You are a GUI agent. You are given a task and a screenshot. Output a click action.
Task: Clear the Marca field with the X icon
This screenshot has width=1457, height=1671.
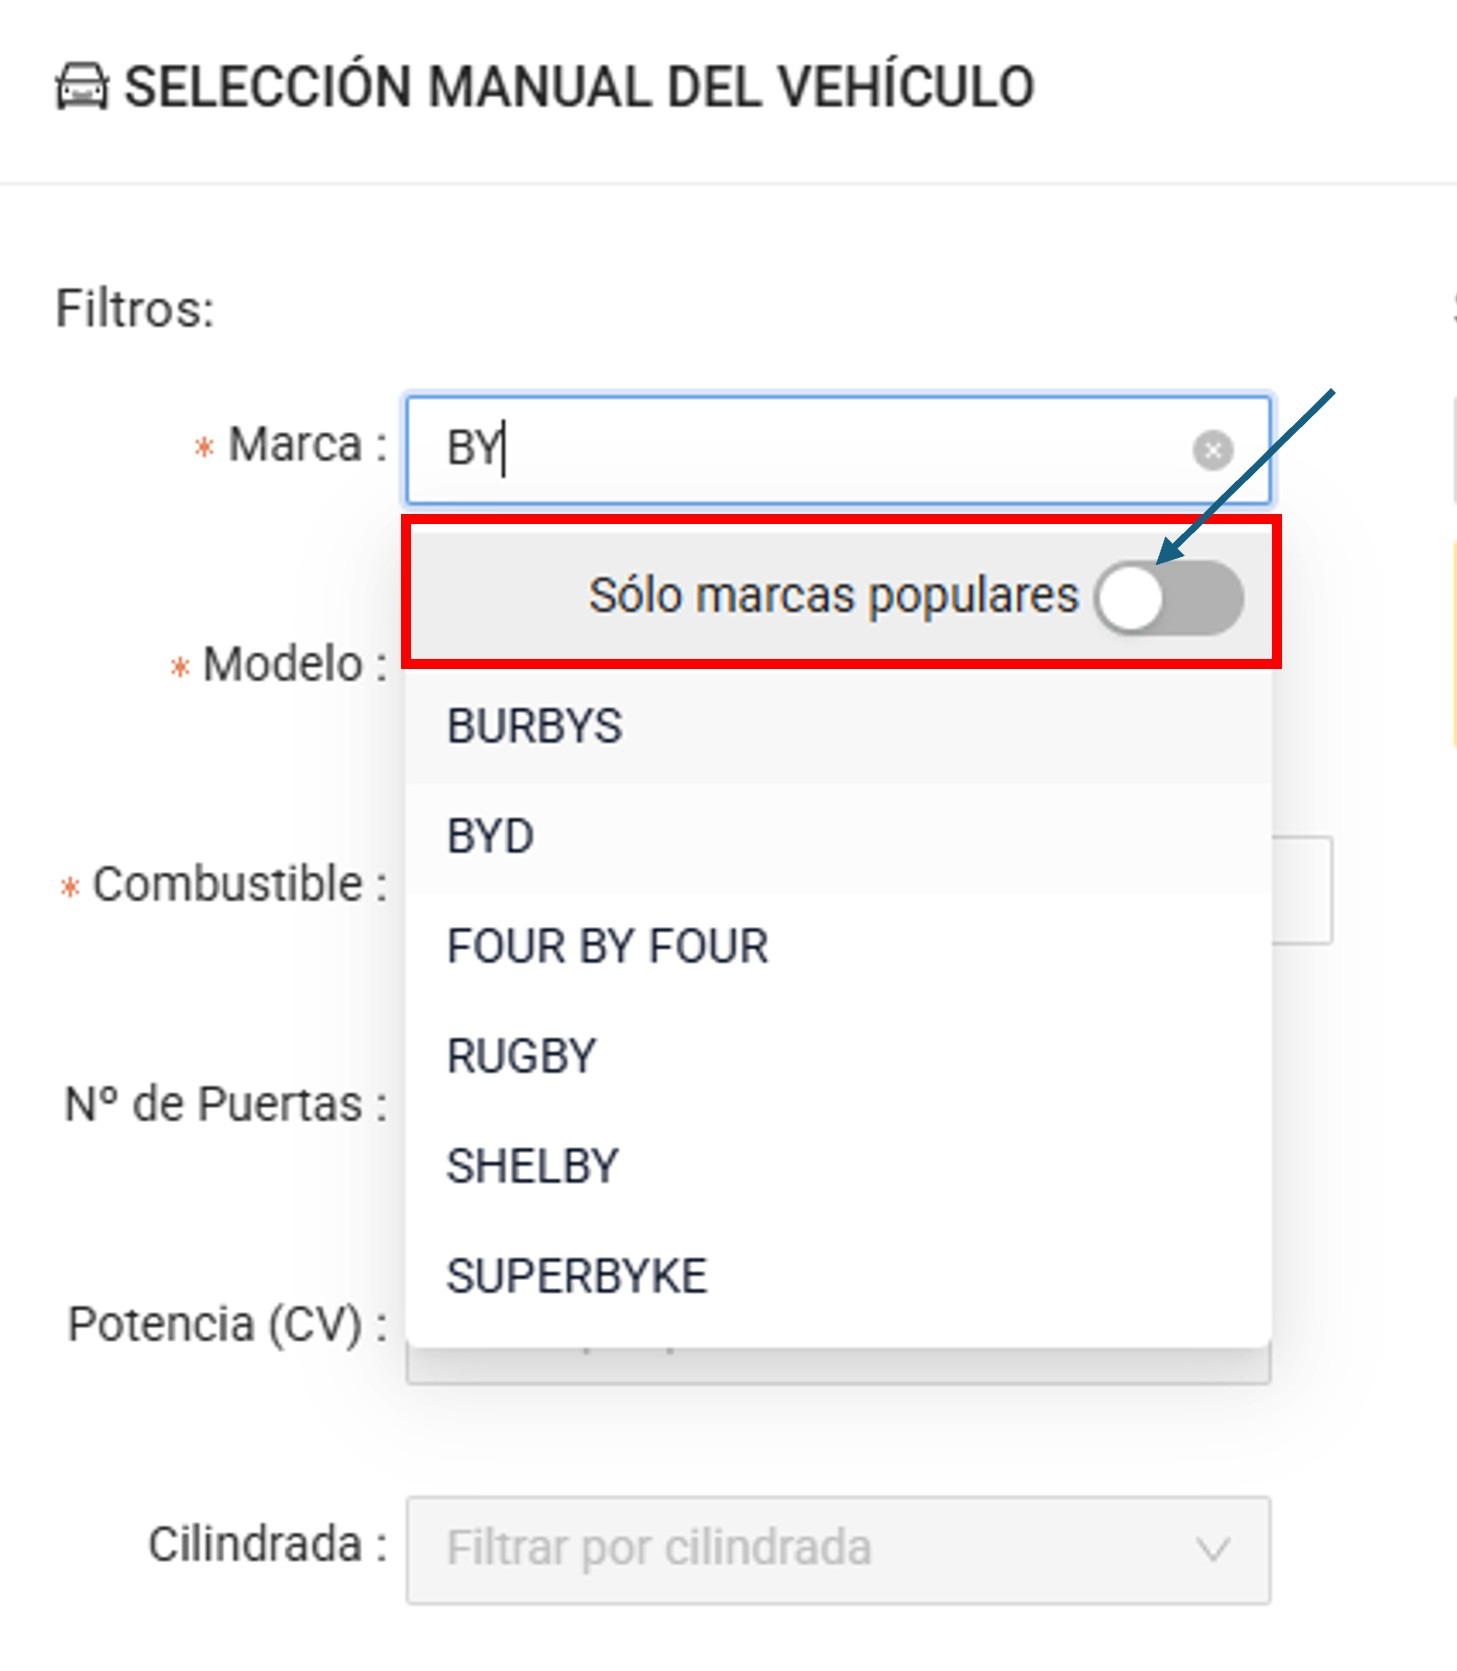pyautogui.click(x=1212, y=450)
